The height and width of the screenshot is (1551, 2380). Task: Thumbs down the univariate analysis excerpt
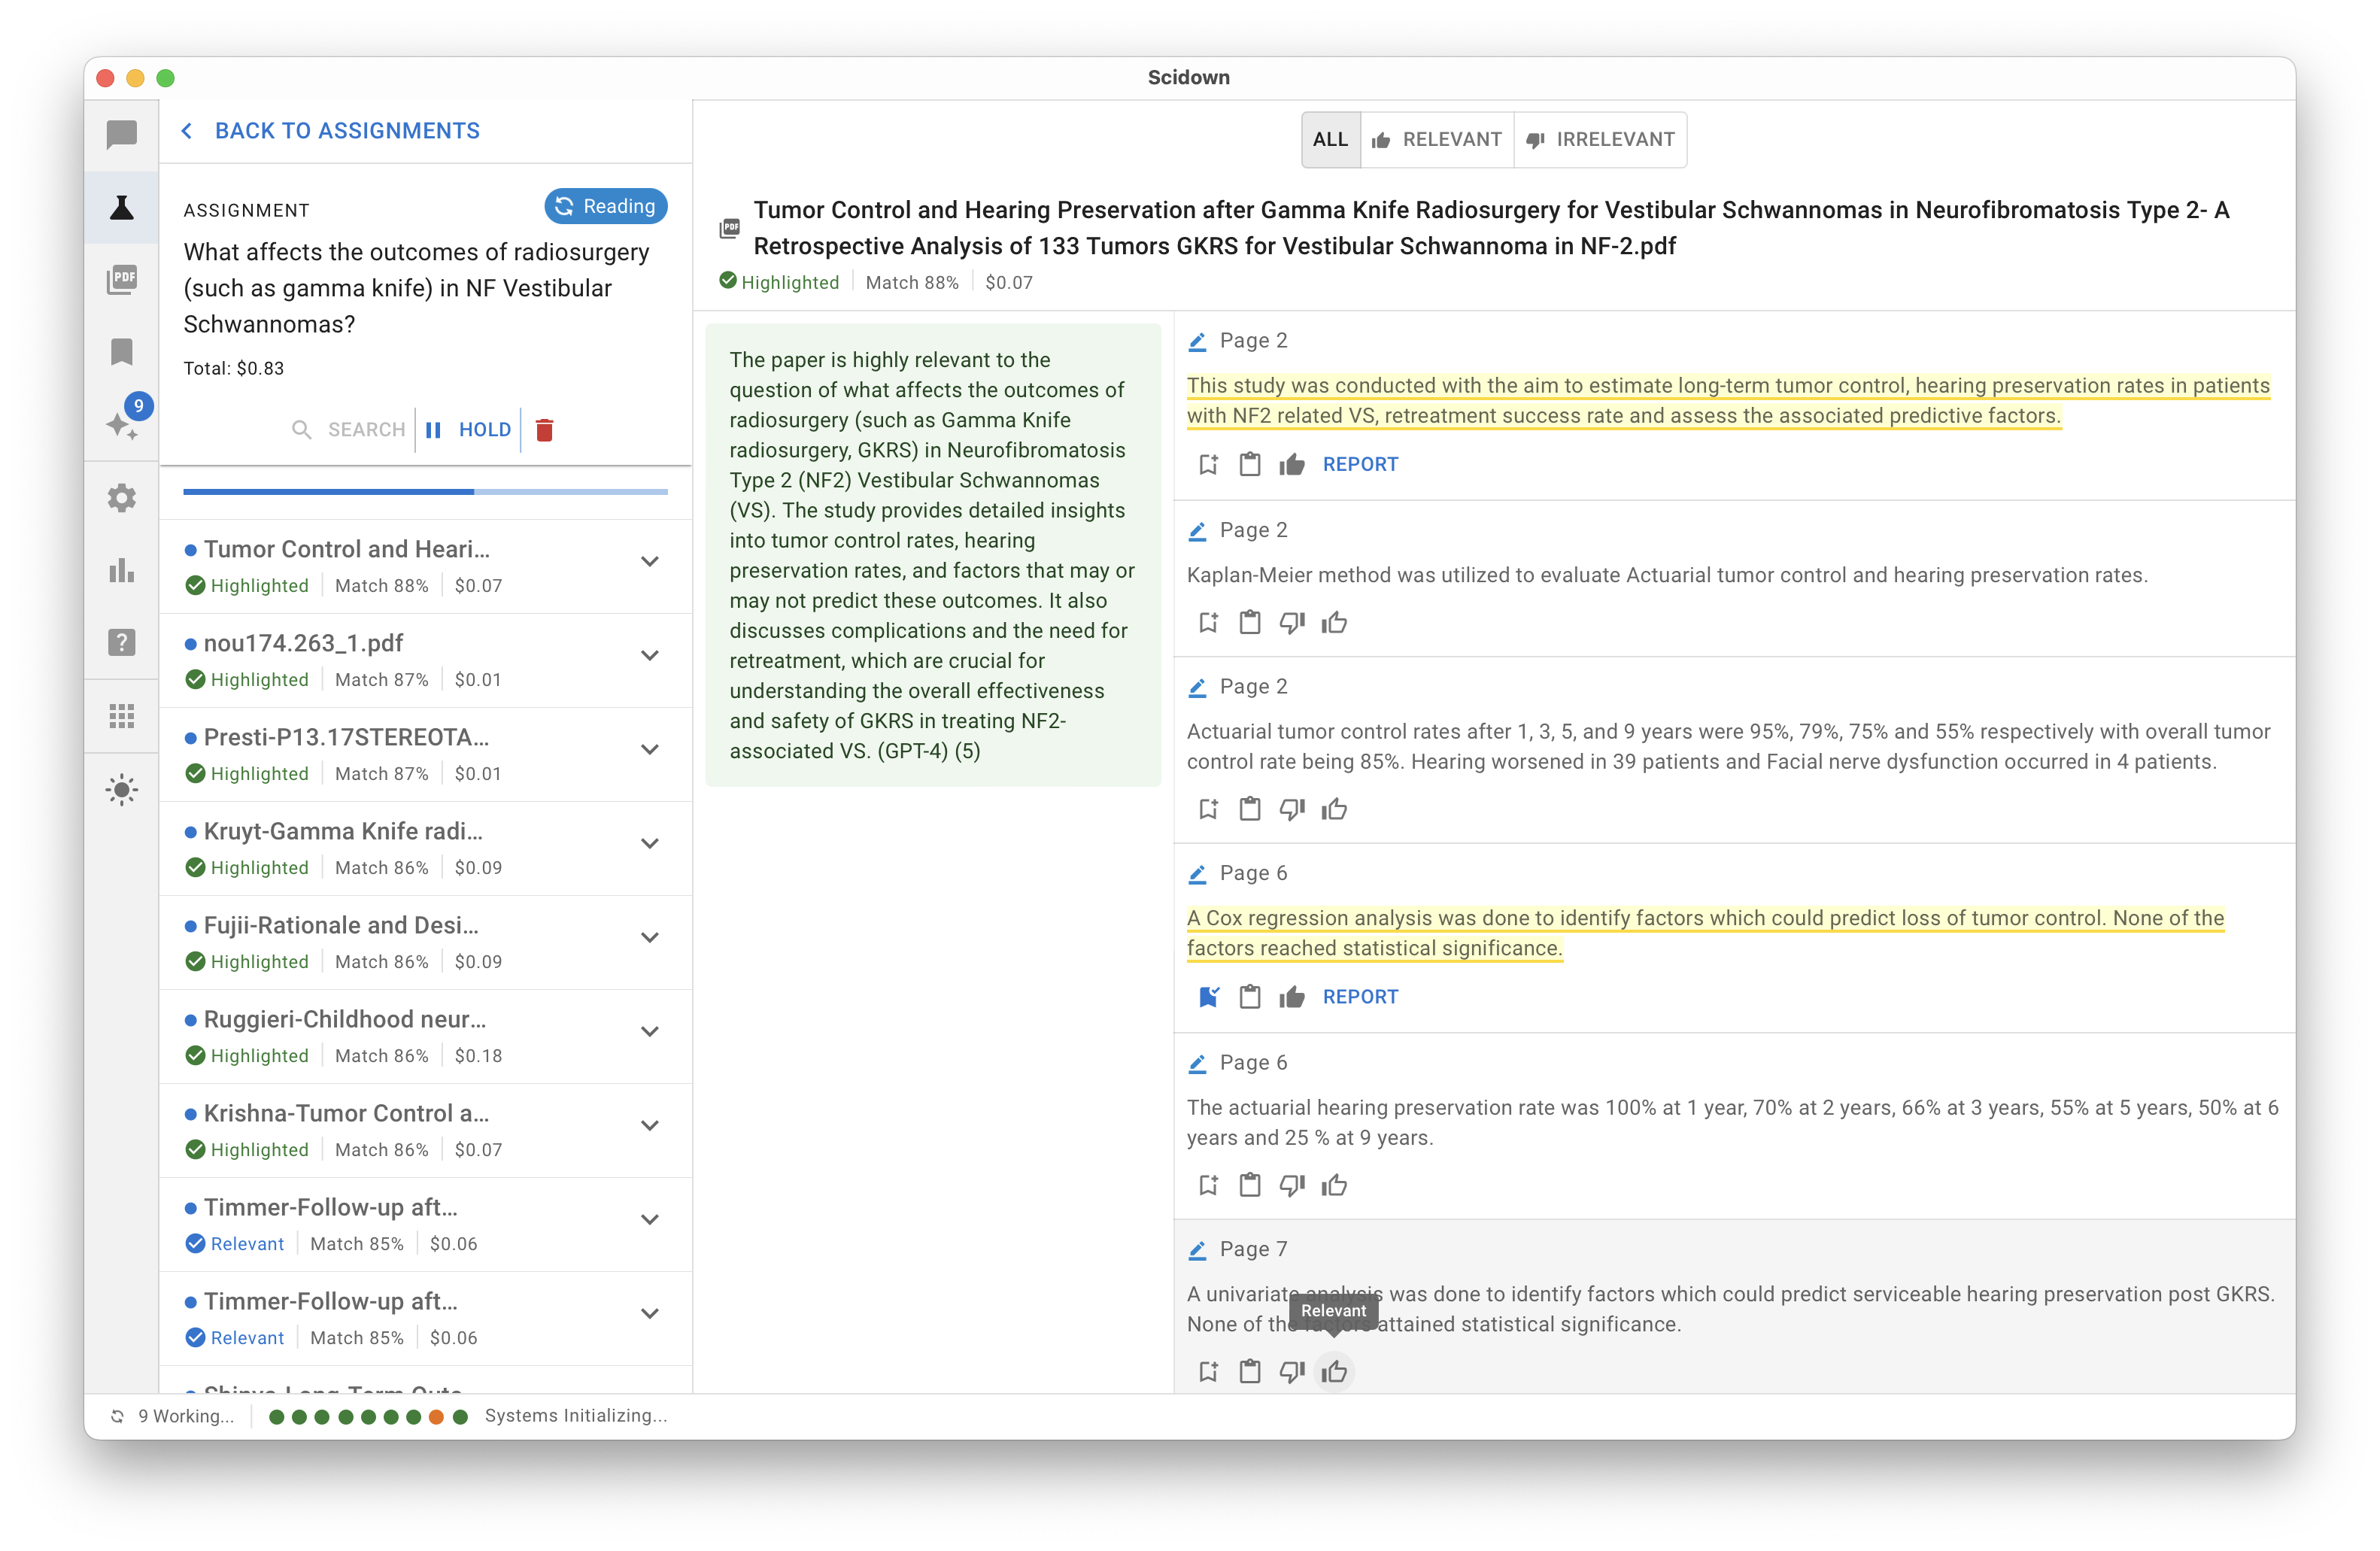point(1292,1372)
